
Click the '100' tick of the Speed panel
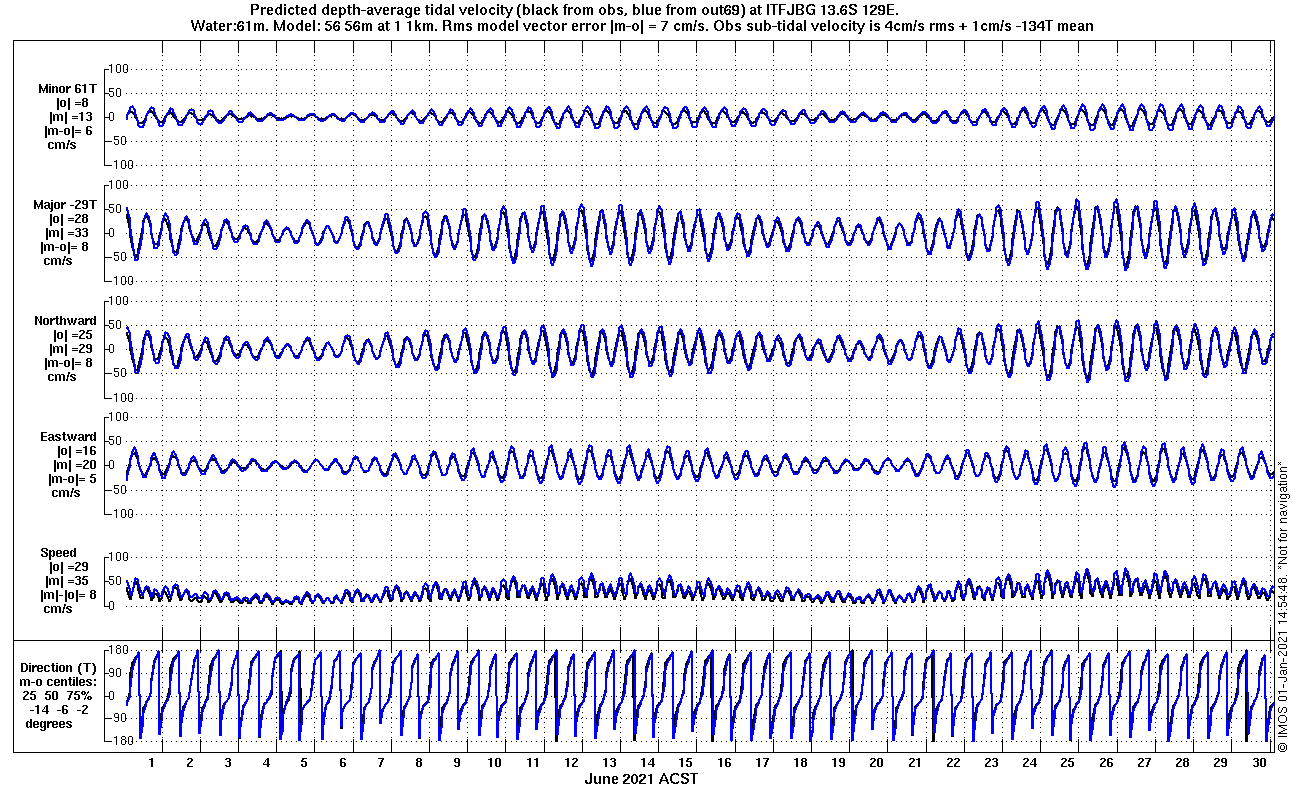[119, 557]
